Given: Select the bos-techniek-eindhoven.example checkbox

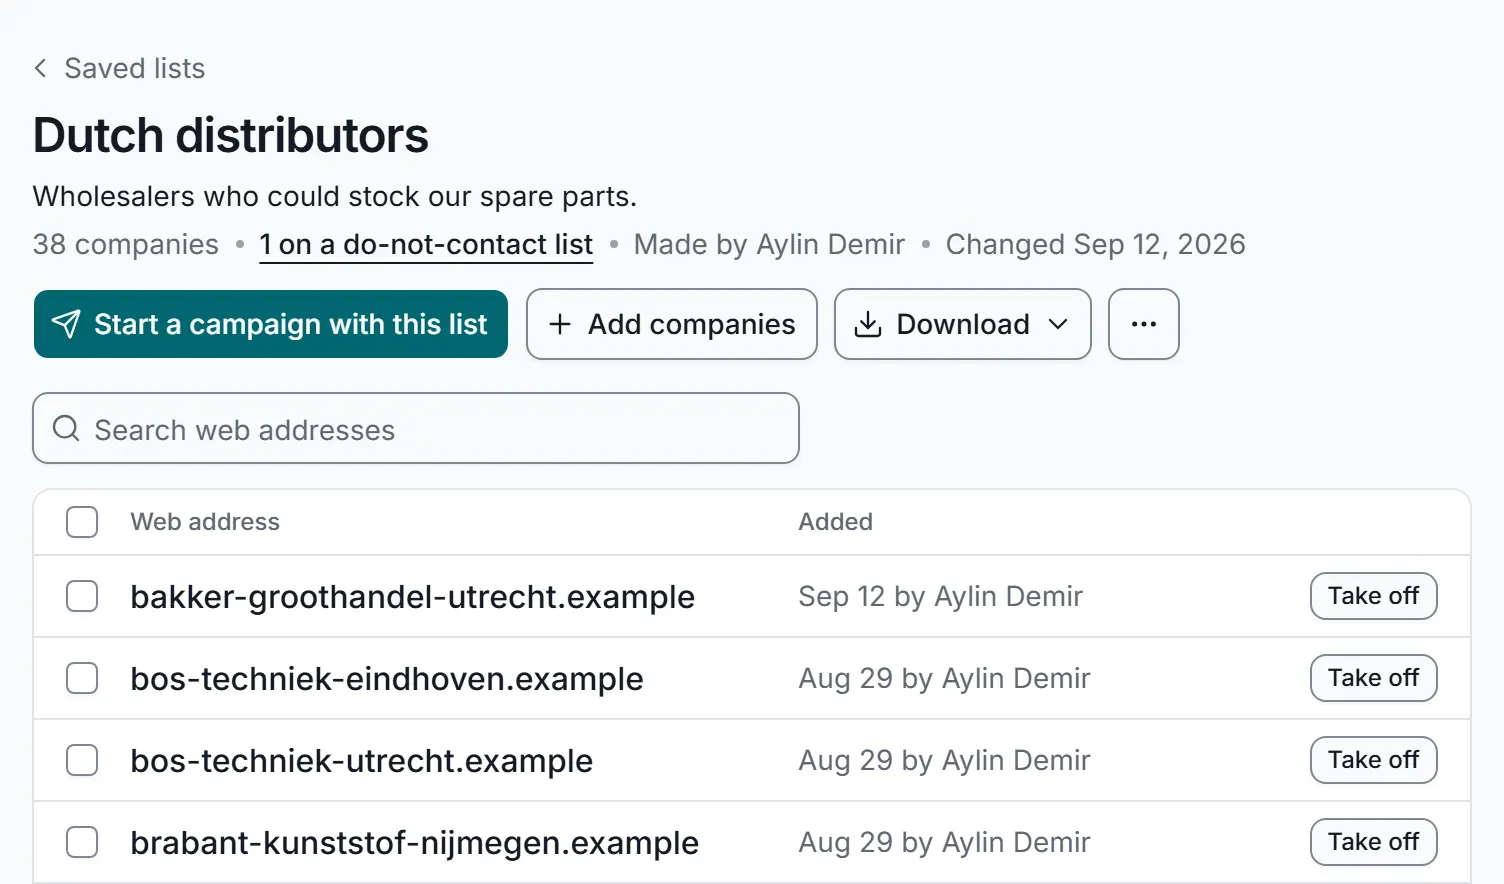Looking at the screenshot, I should point(82,678).
